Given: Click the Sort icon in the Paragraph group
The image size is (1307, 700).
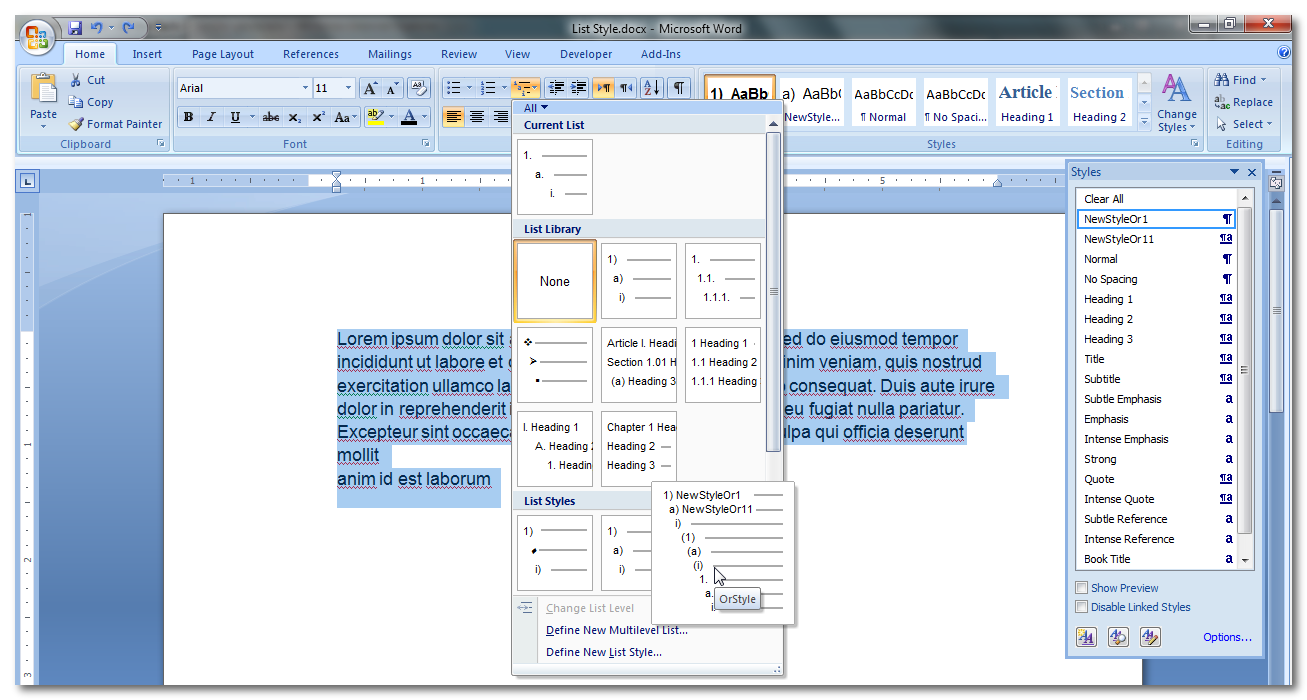Looking at the screenshot, I should coord(651,88).
